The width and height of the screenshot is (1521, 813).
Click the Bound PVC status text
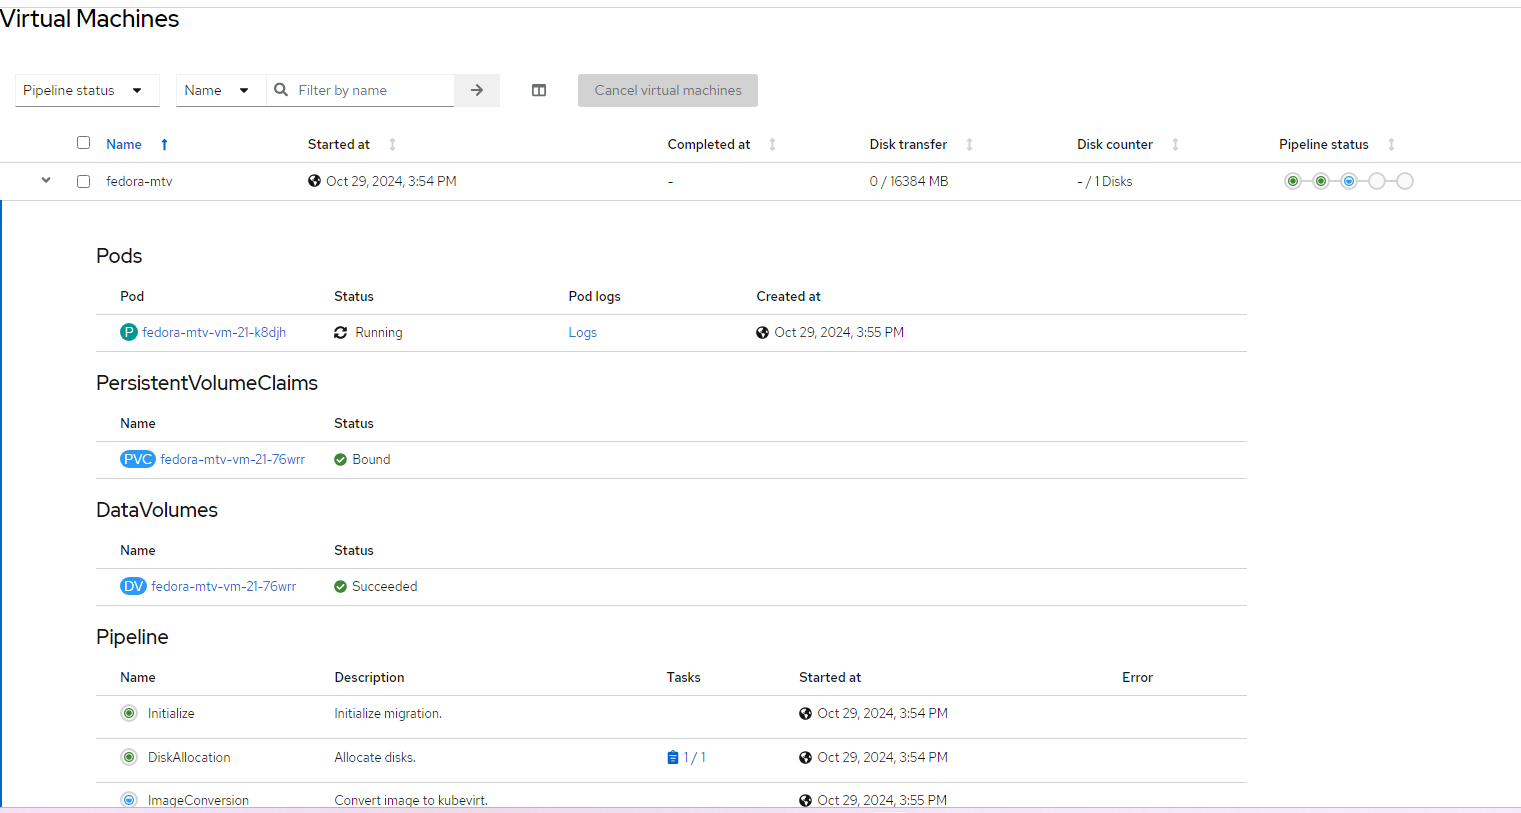click(371, 459)
